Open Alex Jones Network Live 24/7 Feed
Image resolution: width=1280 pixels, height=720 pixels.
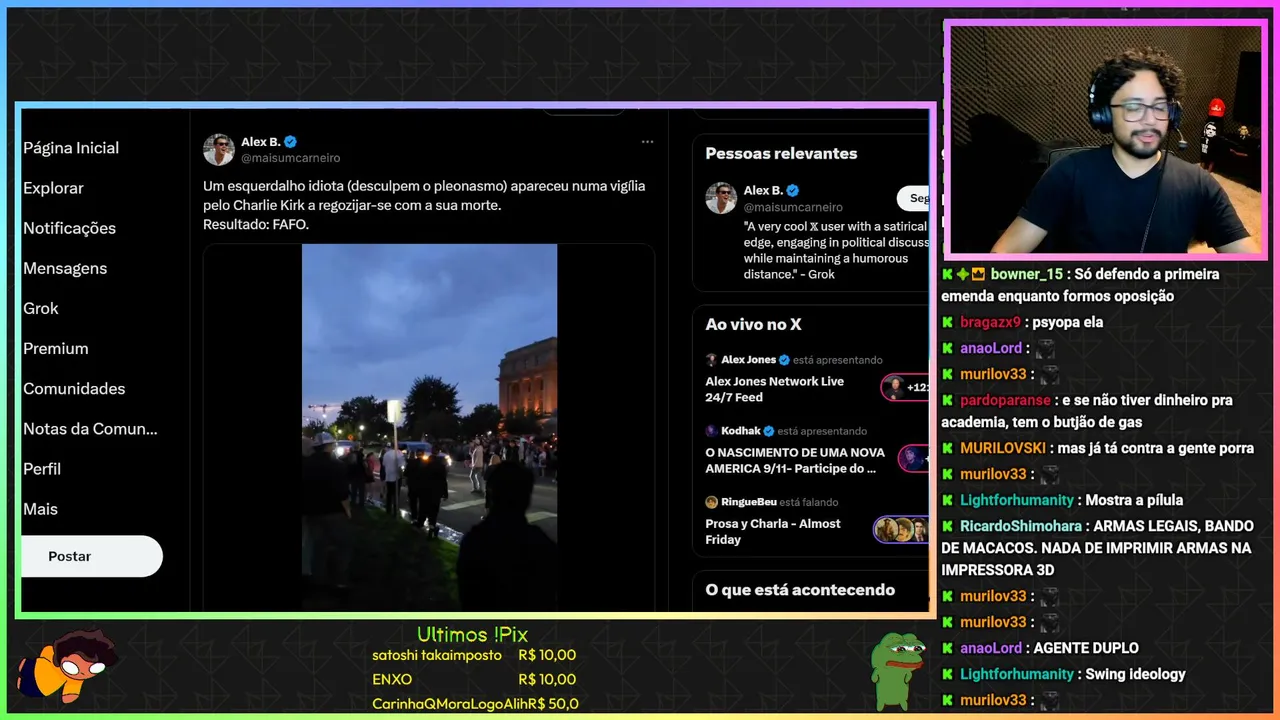coord(775,389)
